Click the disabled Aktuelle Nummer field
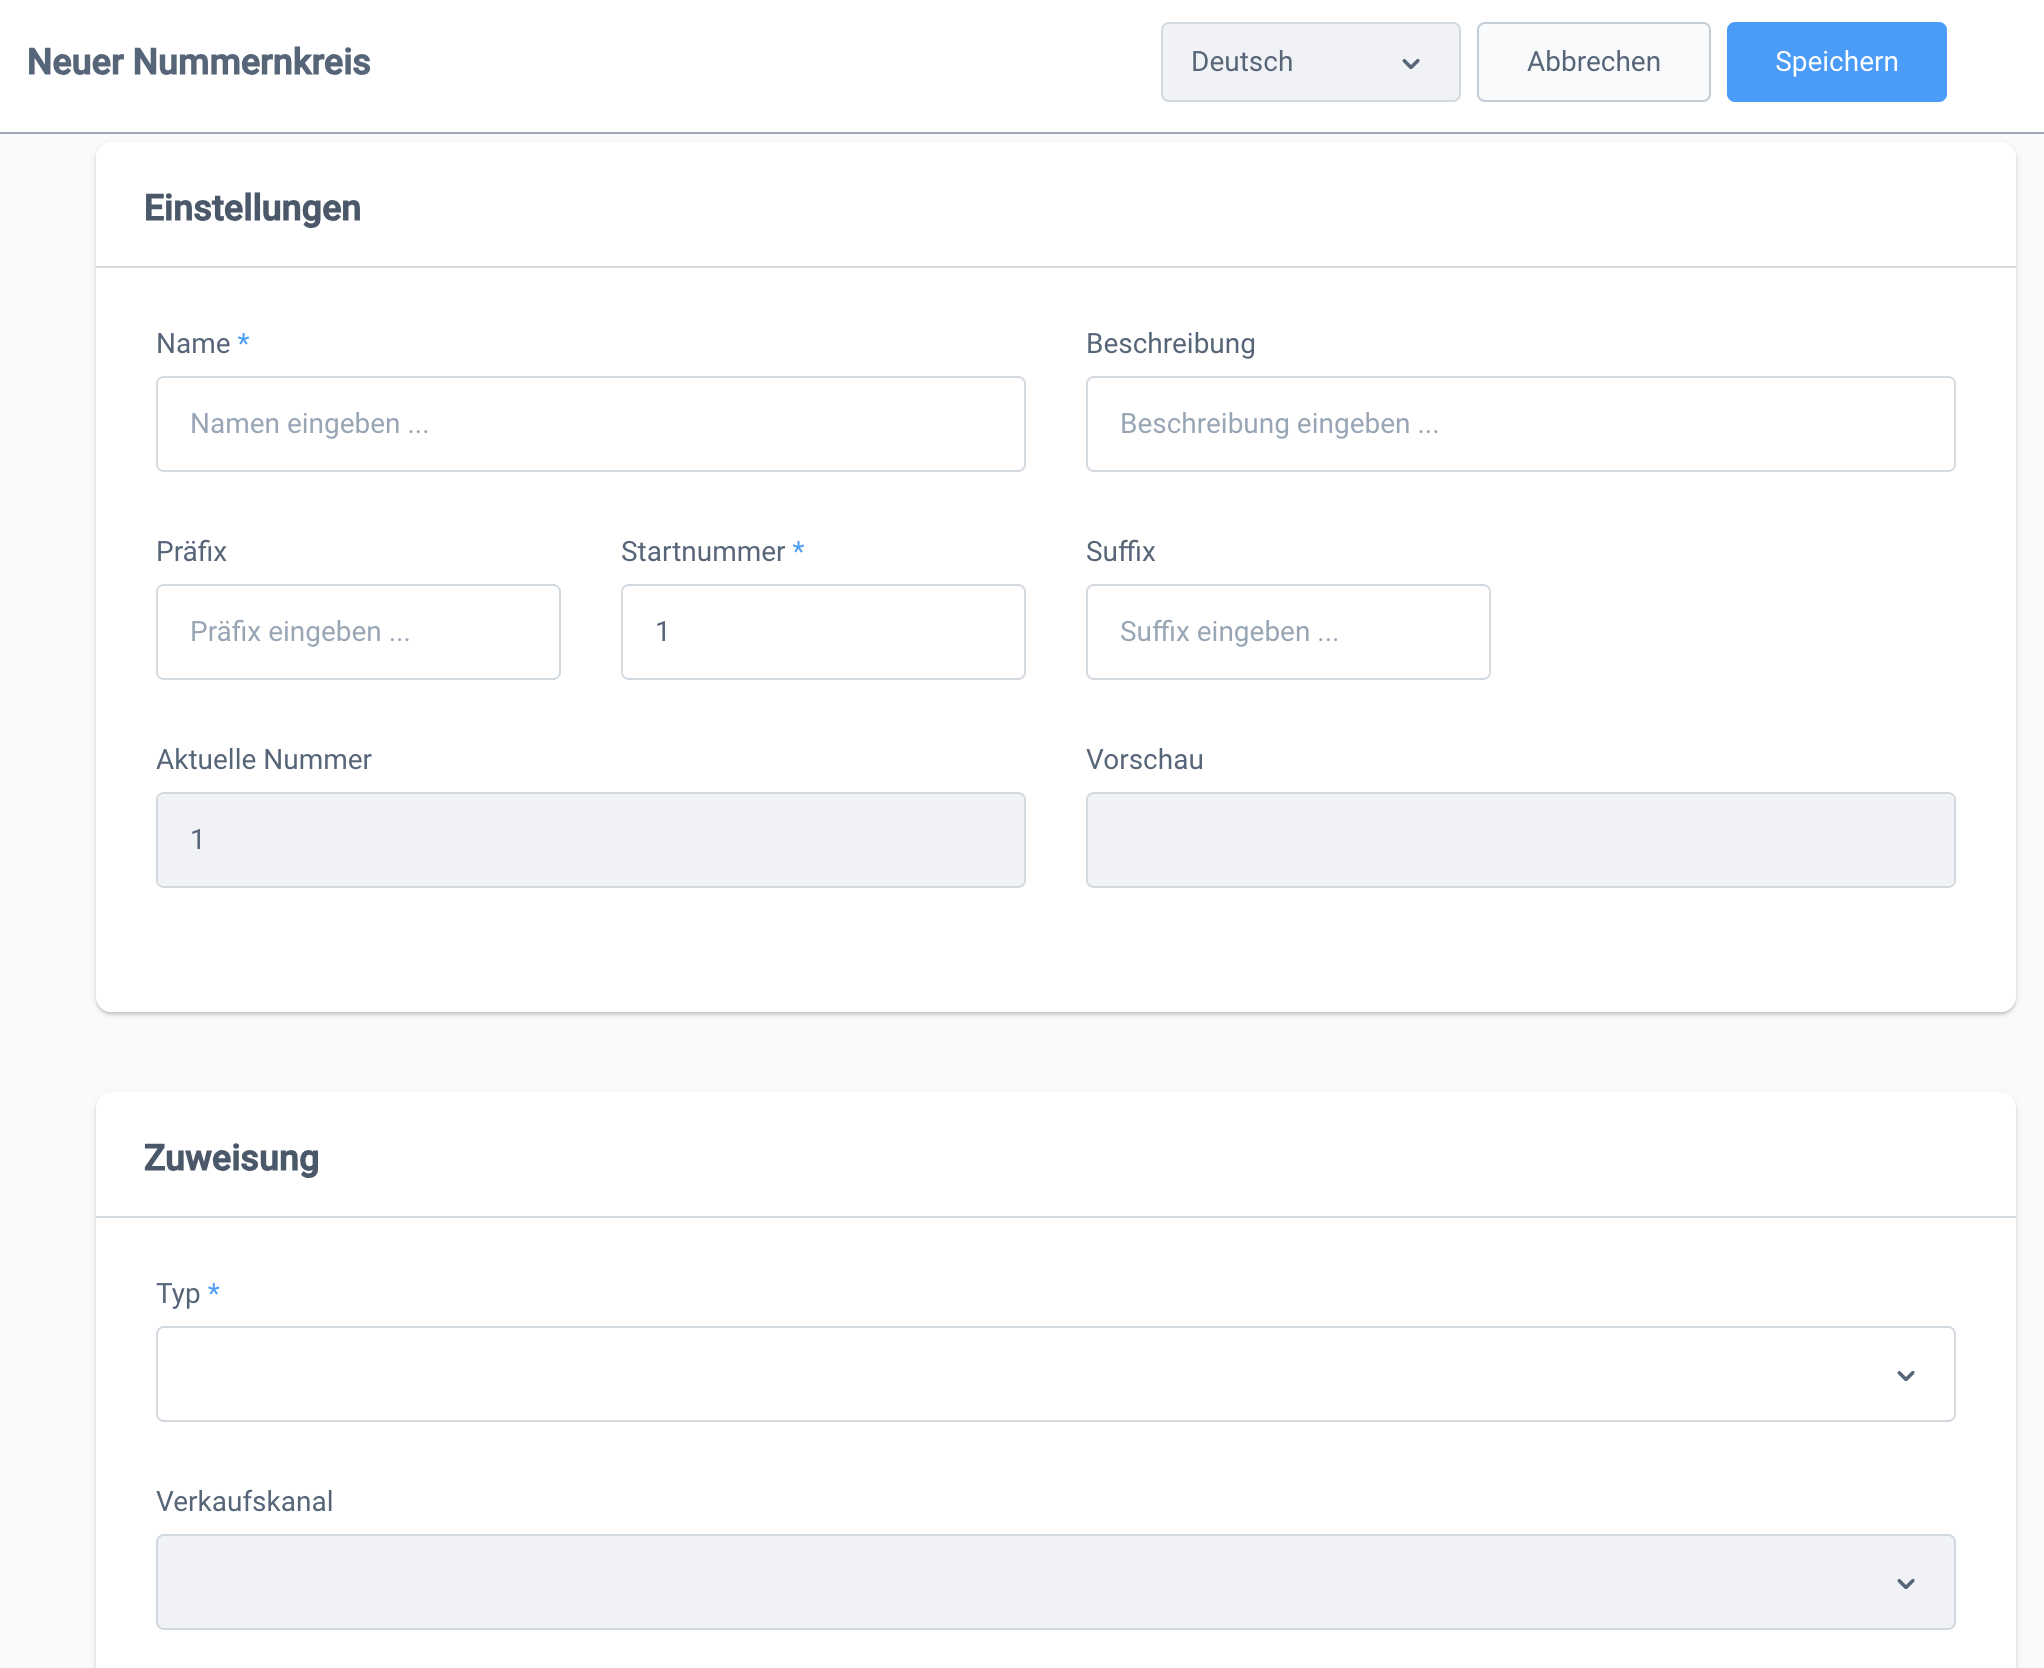This screenshot has height=1668, width=2044. pyautogui.click(x=590, y=840)
